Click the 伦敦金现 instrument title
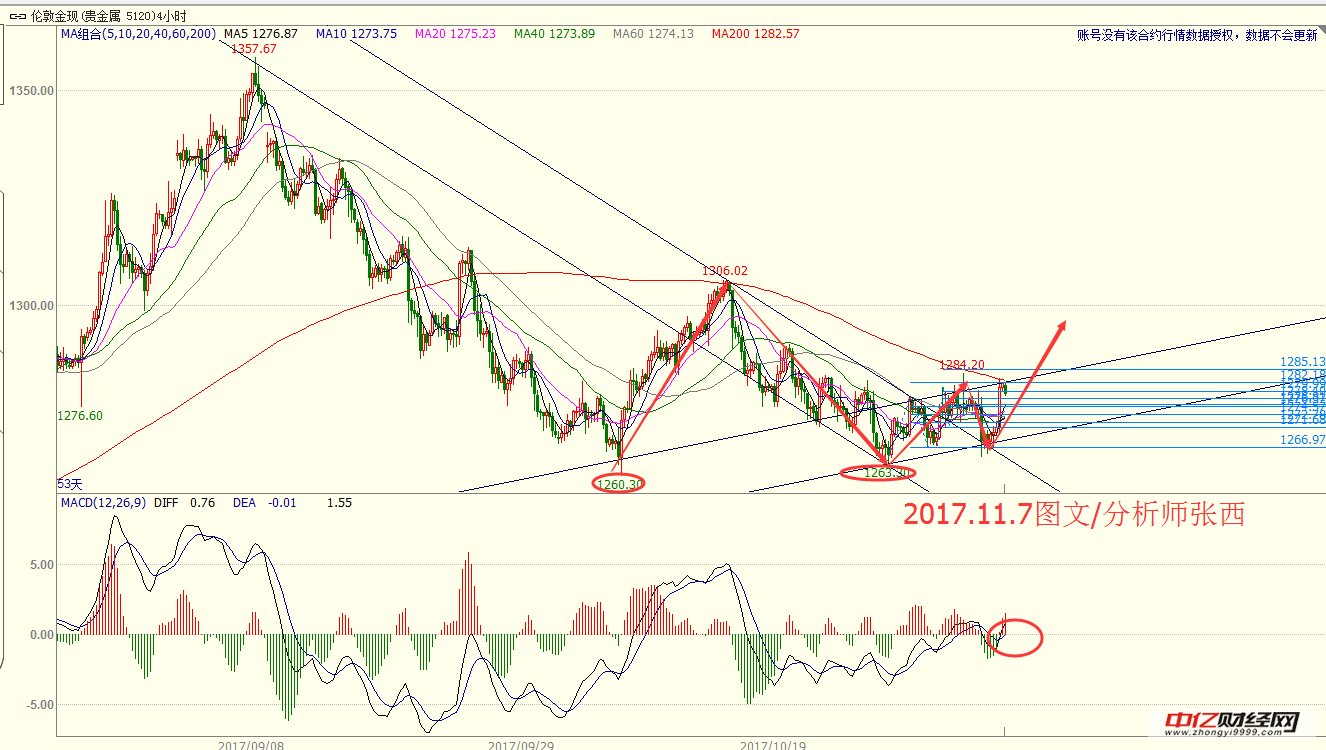1326x750 pixels. pos(53,16)
